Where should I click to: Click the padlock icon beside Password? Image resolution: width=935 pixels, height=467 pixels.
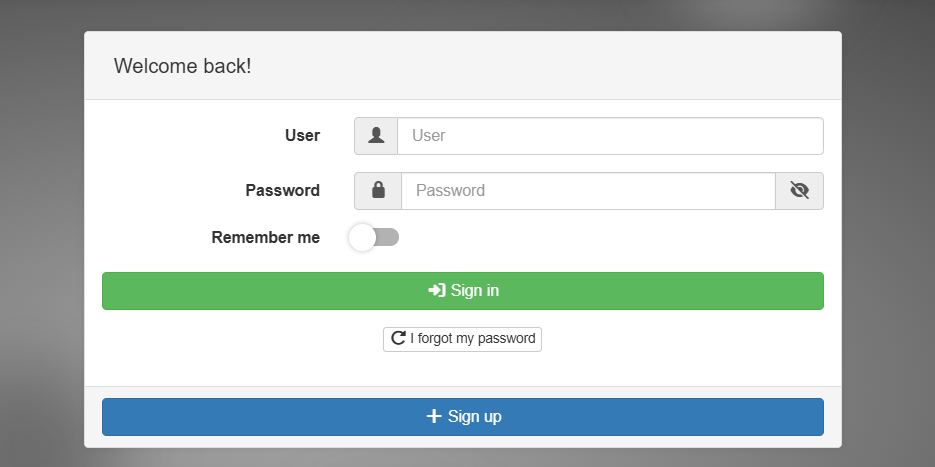(x=378, y=190)
